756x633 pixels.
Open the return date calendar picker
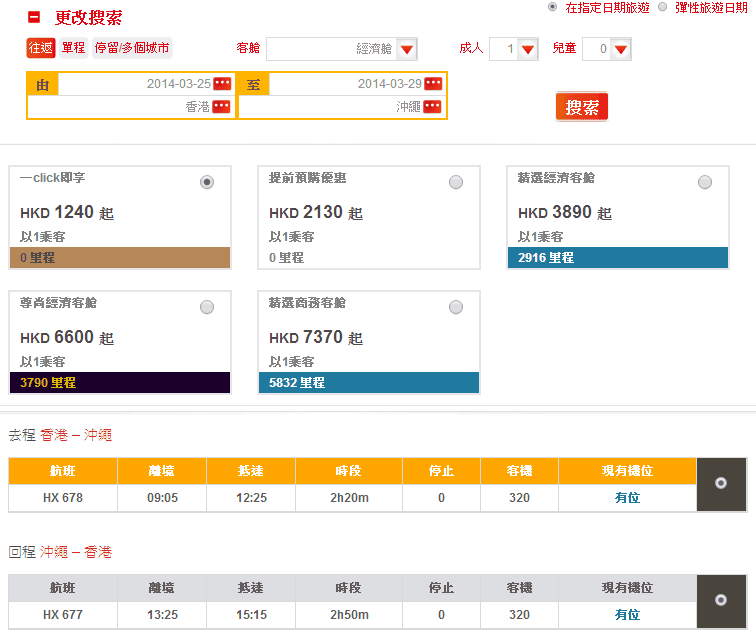coord(432,84)
